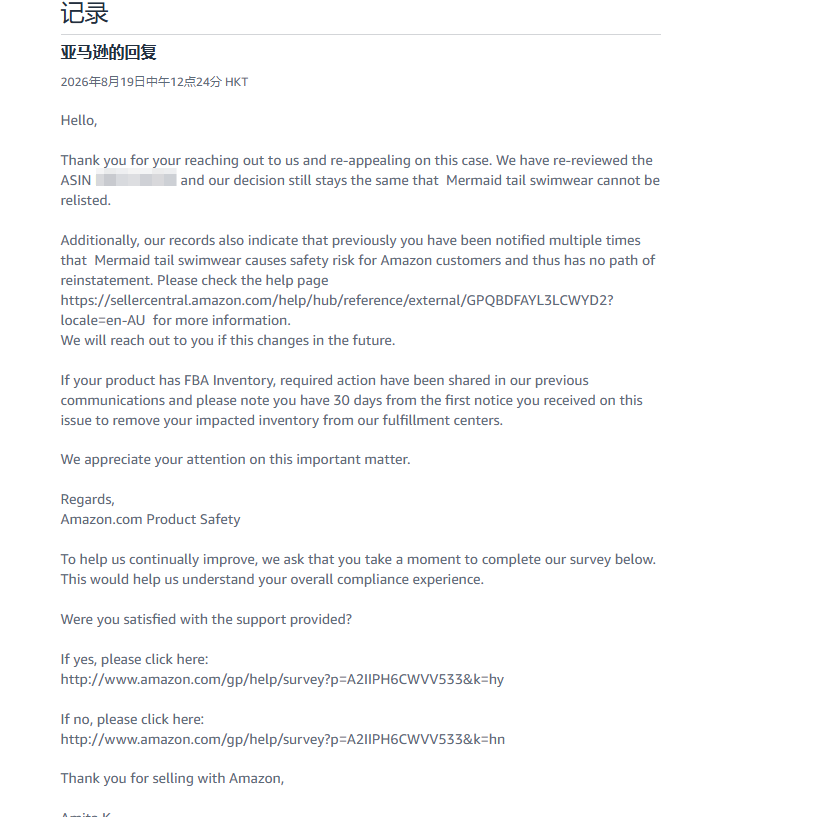
Task: Open the 'If yes' survey link ending hy
Action: click(x=282, y=679)
